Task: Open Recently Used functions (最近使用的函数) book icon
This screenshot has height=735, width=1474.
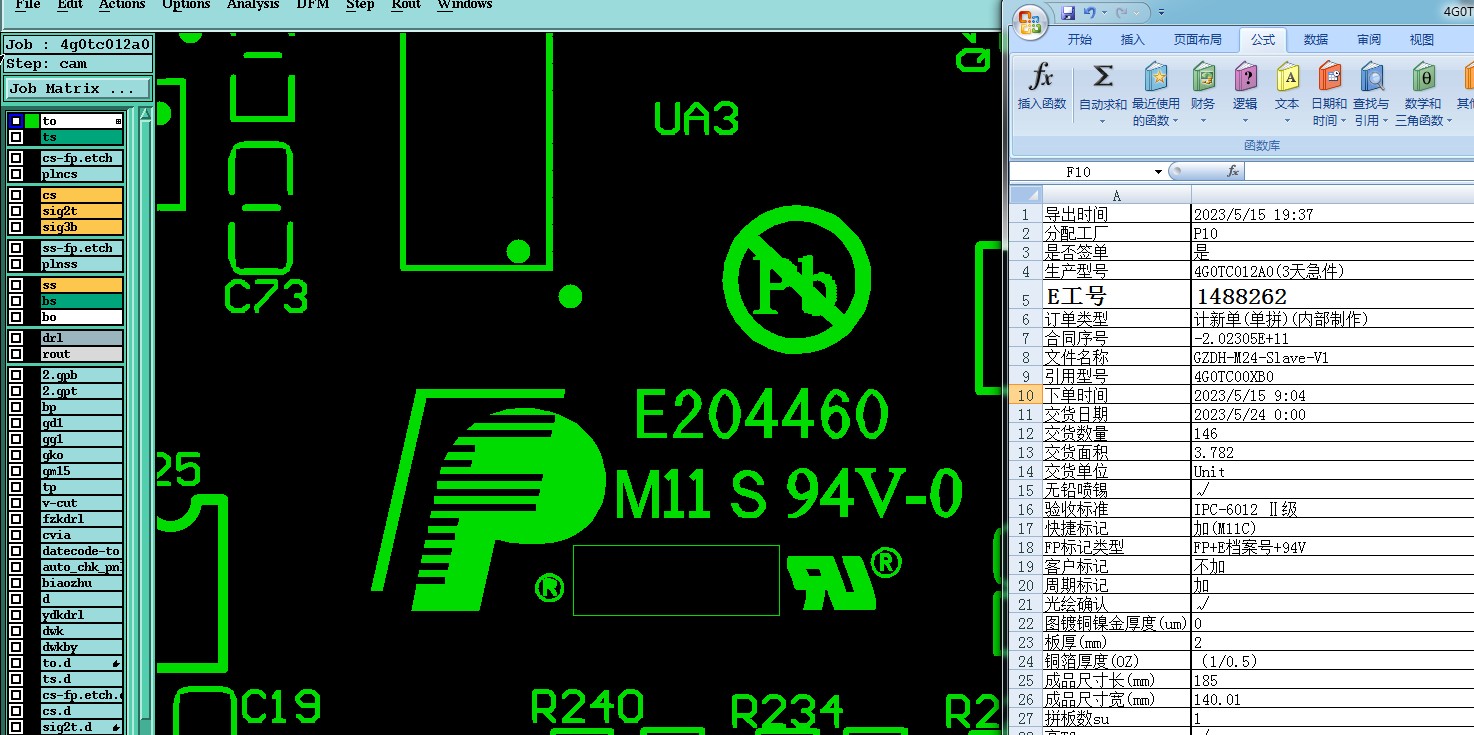Action: [1156, 77]
